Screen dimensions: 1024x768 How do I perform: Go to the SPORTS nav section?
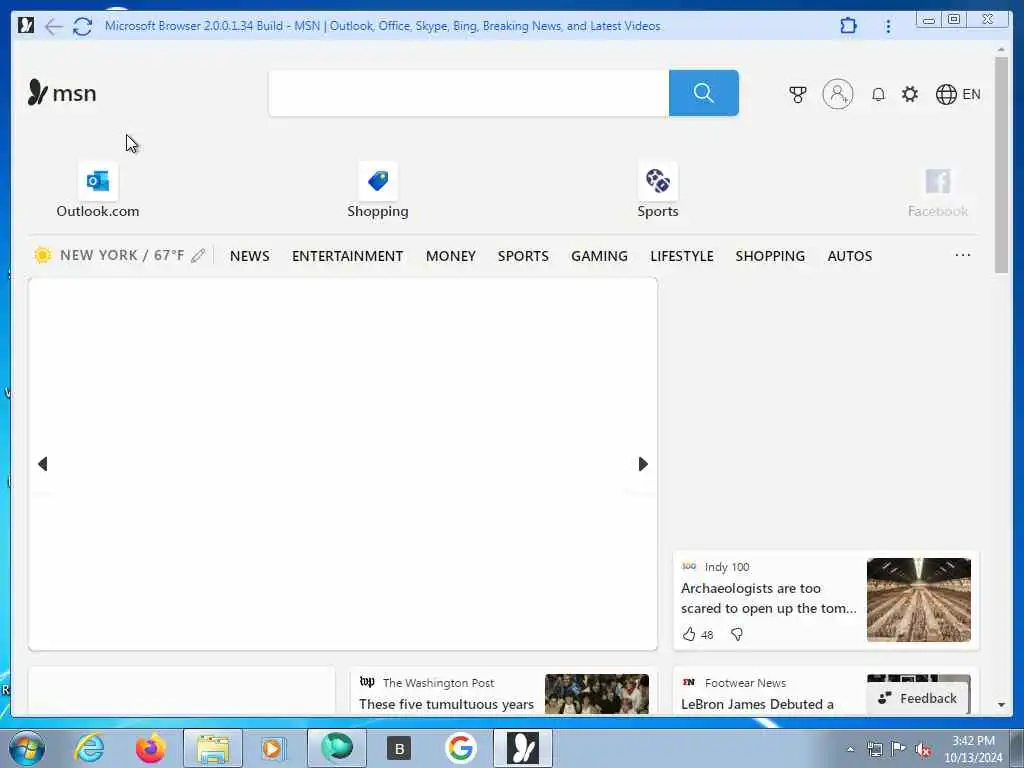coord(523,256)
